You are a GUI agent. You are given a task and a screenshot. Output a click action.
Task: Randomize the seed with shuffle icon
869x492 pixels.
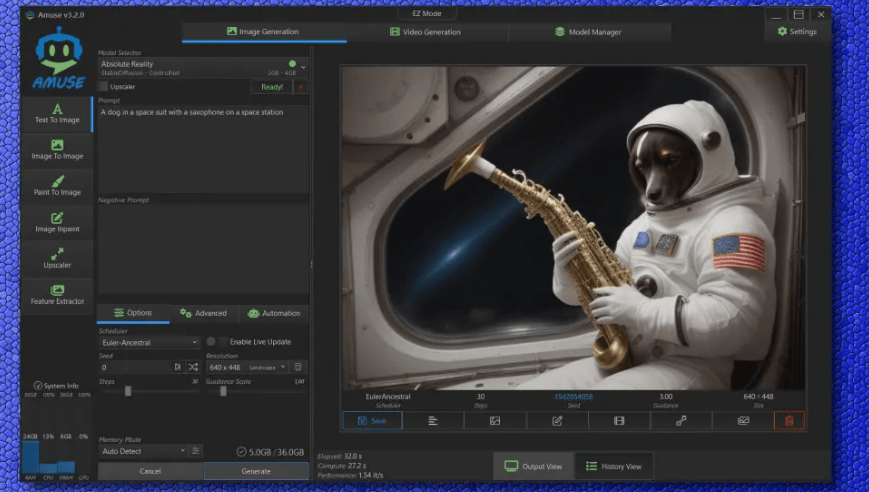[193, 367]
